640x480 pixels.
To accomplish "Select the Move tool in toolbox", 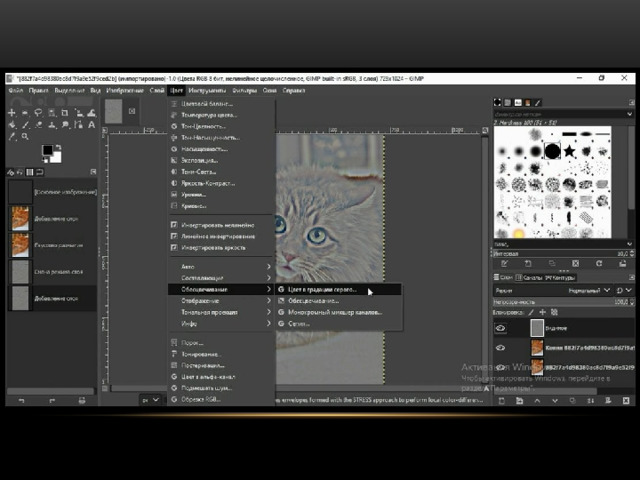I will pyautogui.click(x=12, y=113).
